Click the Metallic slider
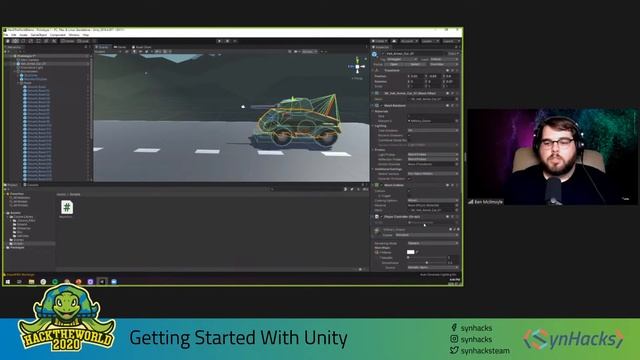 pyautogui.click(x=427, y=258)
